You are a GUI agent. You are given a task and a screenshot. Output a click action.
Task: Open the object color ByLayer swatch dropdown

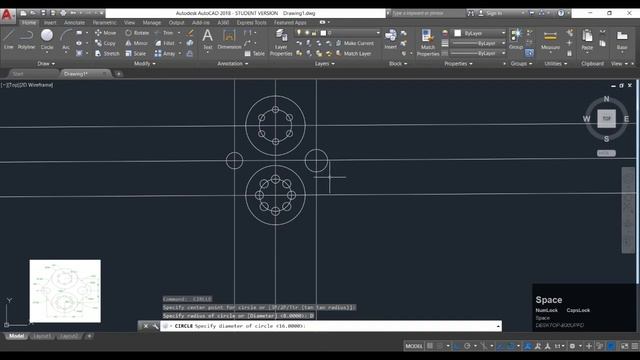[480, 33]
